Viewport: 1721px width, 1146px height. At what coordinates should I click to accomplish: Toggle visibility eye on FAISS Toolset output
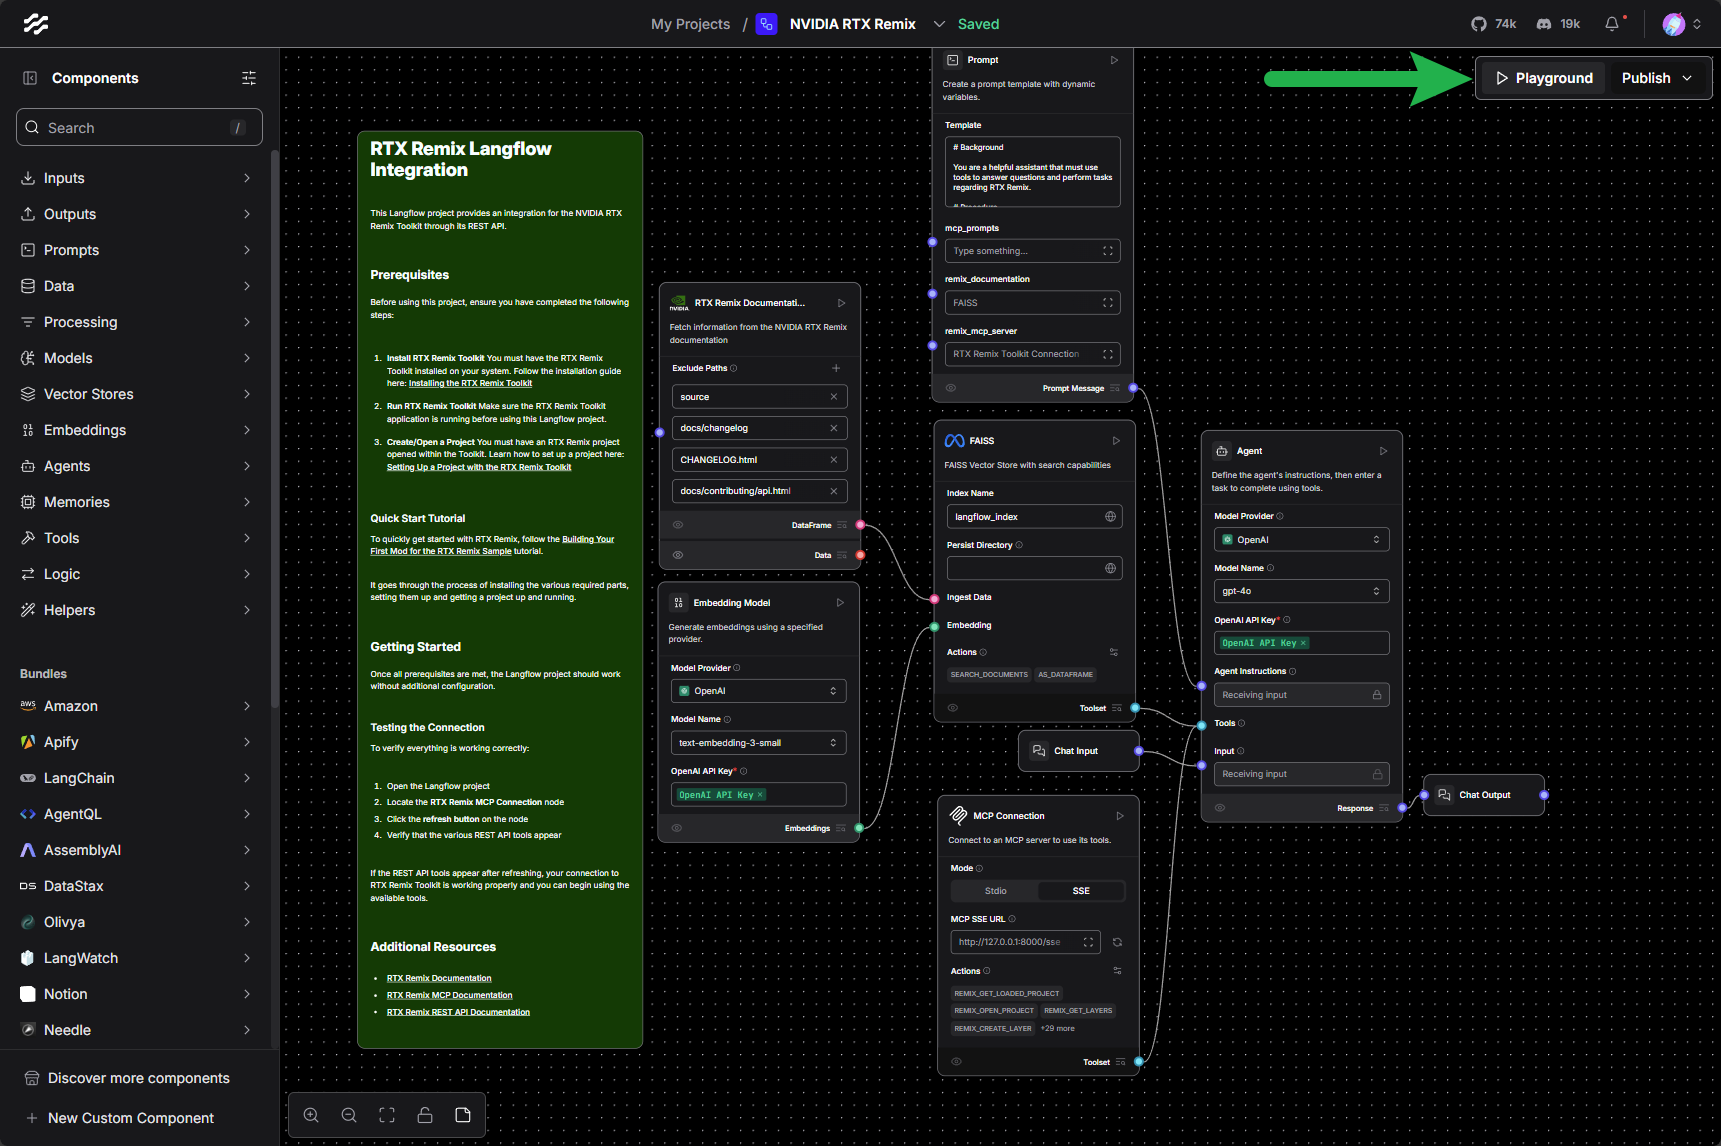(x=953, y=708)
